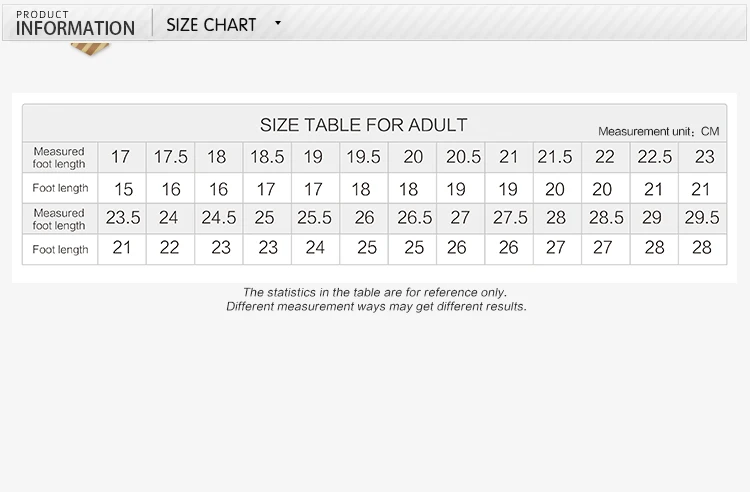Select the 23.5 measured length cell
The image size is (750, 492).
click(x=123, y=218)
